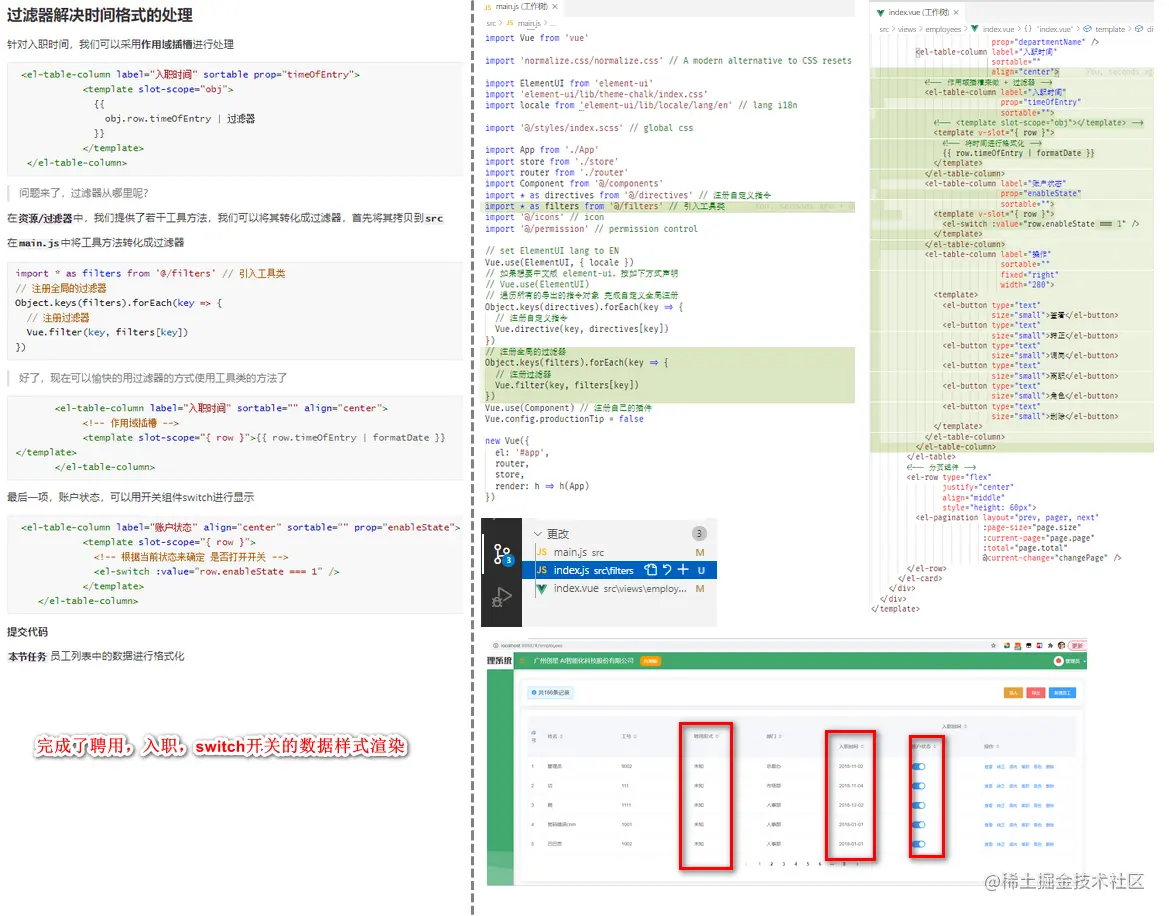Screen dimensions: 1169x916
Task: Click the JS file icon beside main.js src
Action: pos(542,552)
